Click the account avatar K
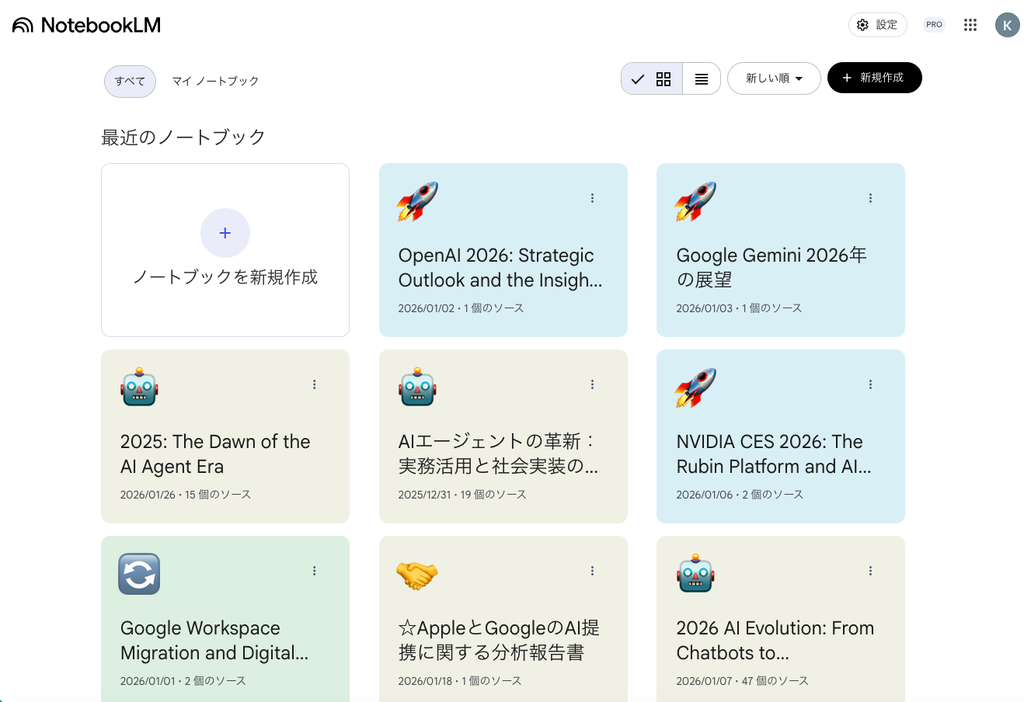Screen dimensions: 1024x702 pyautogui.click(x=1007, y=25)
